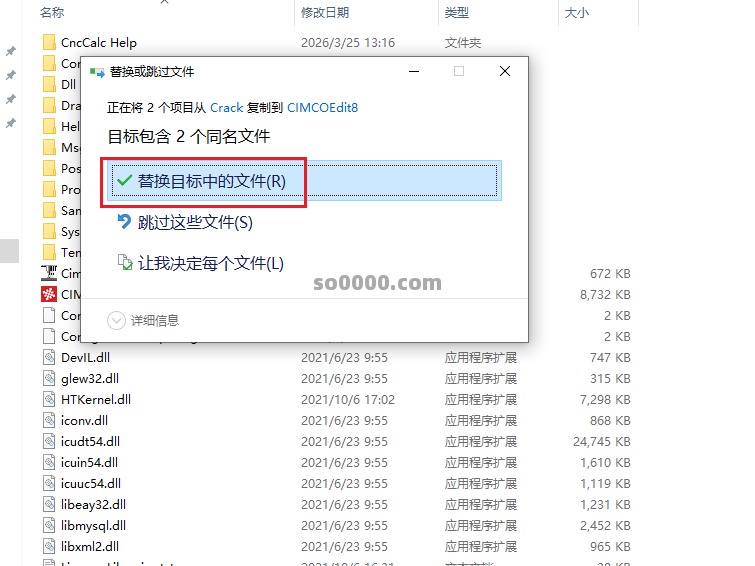Select the icuuc54.dll file icon

pyautogui.click(x=49, y=483)
